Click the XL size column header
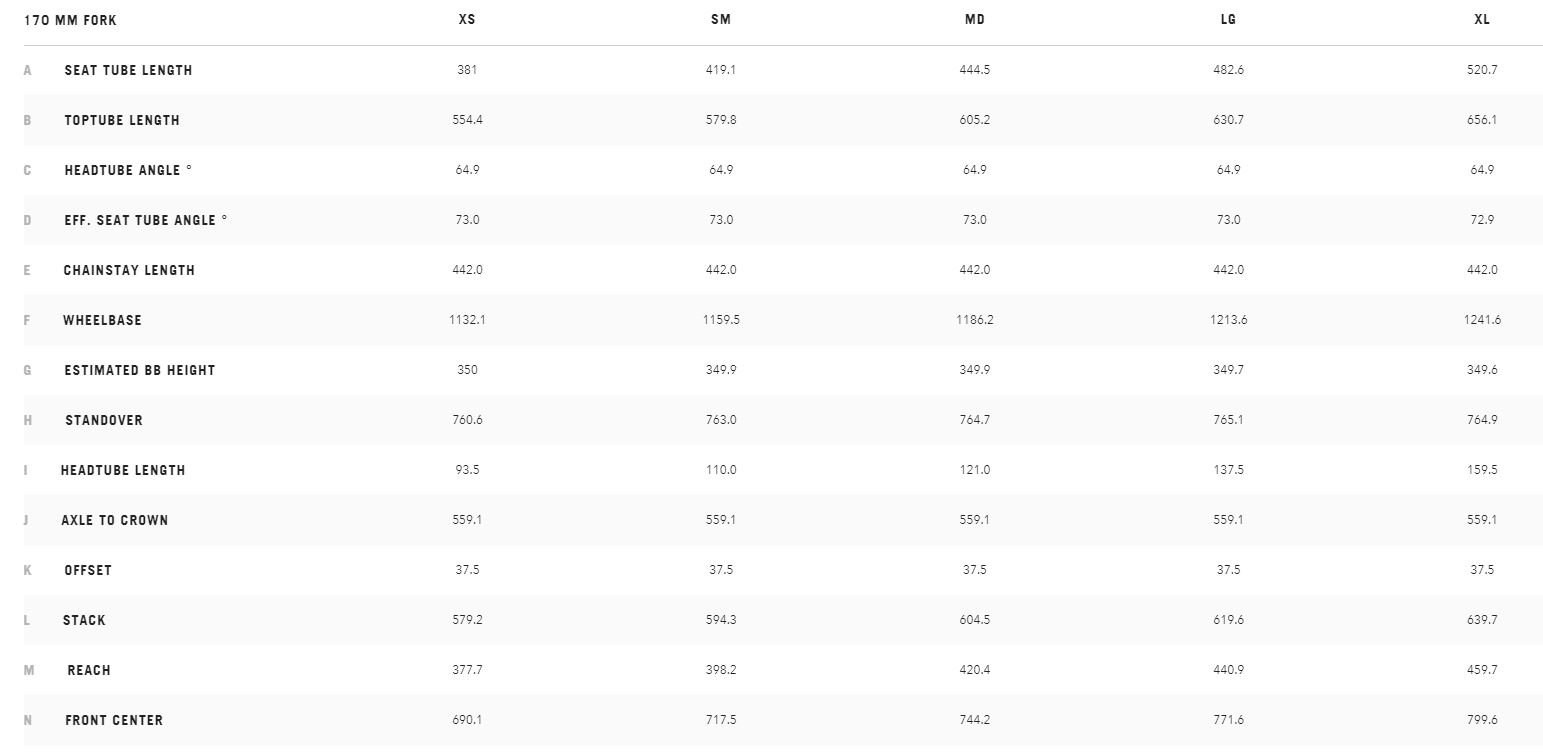The height and width of the screenshot is (753, 1543). (1482, 20)
